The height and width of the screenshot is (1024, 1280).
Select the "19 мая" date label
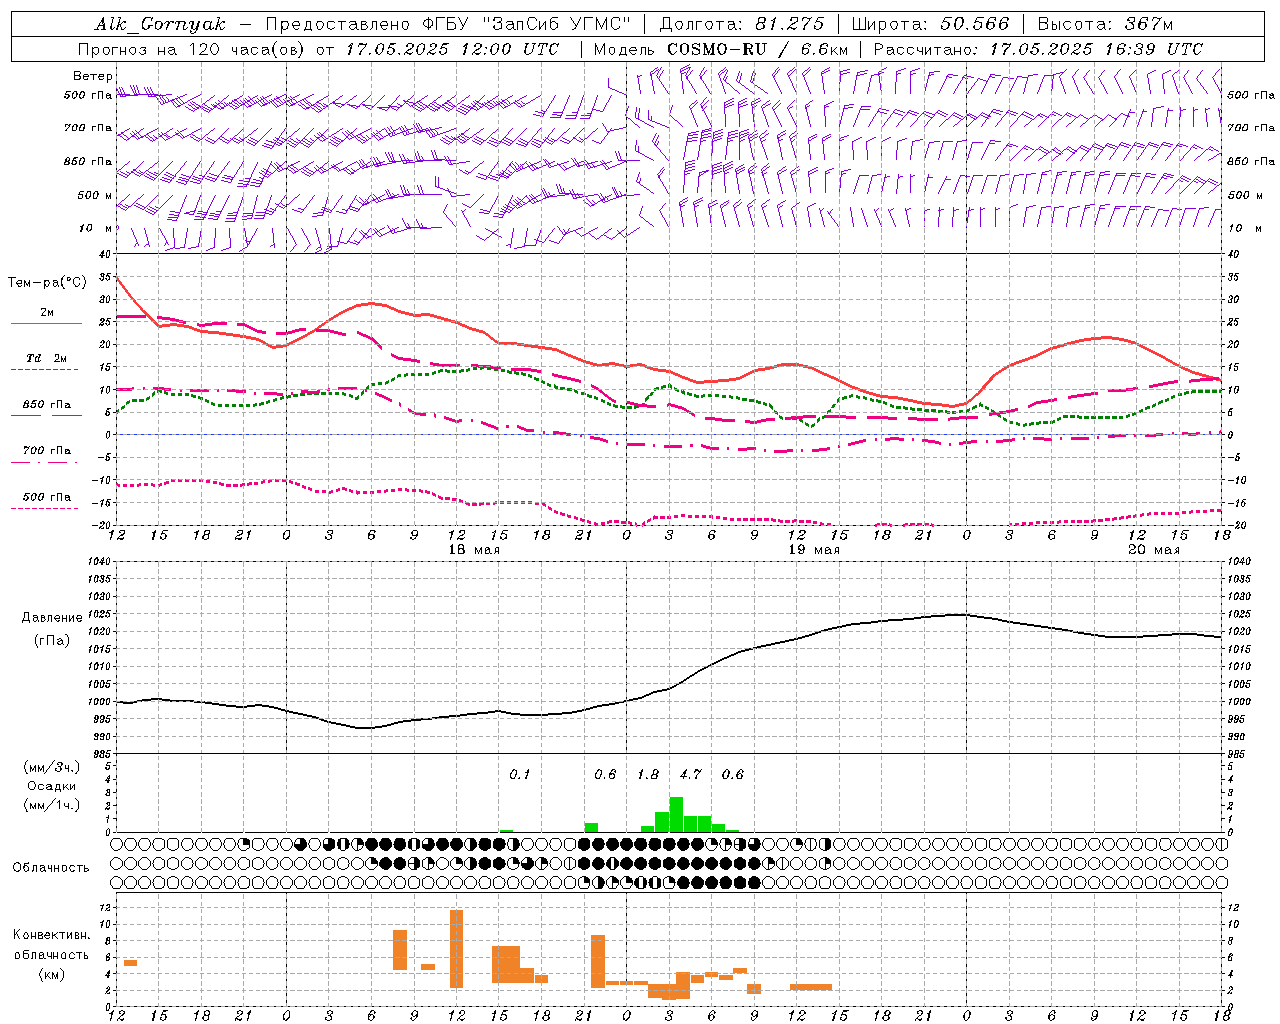click(814, 550)
